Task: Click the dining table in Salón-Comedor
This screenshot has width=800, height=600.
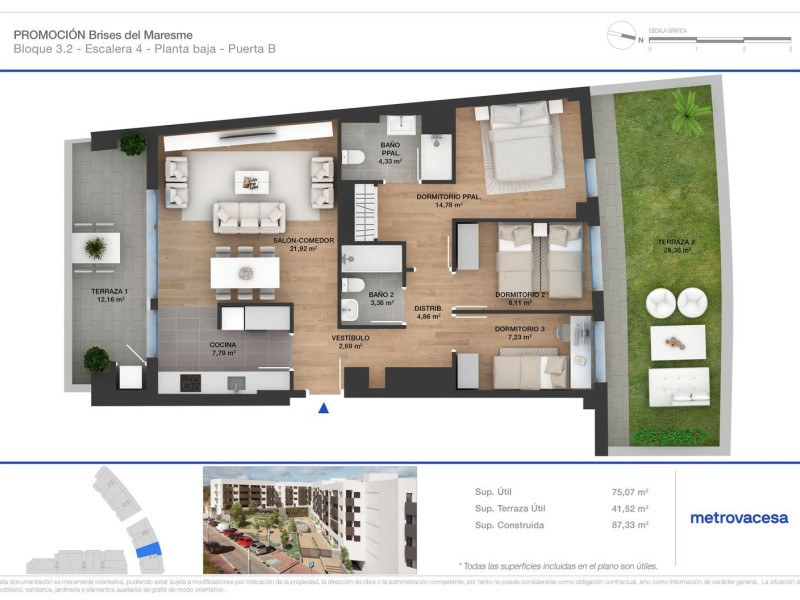Action: point(244,271)
